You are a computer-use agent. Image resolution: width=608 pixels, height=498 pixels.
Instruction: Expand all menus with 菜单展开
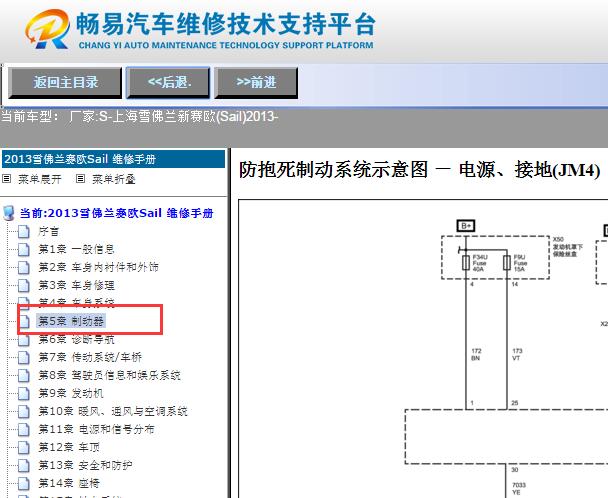40,179
